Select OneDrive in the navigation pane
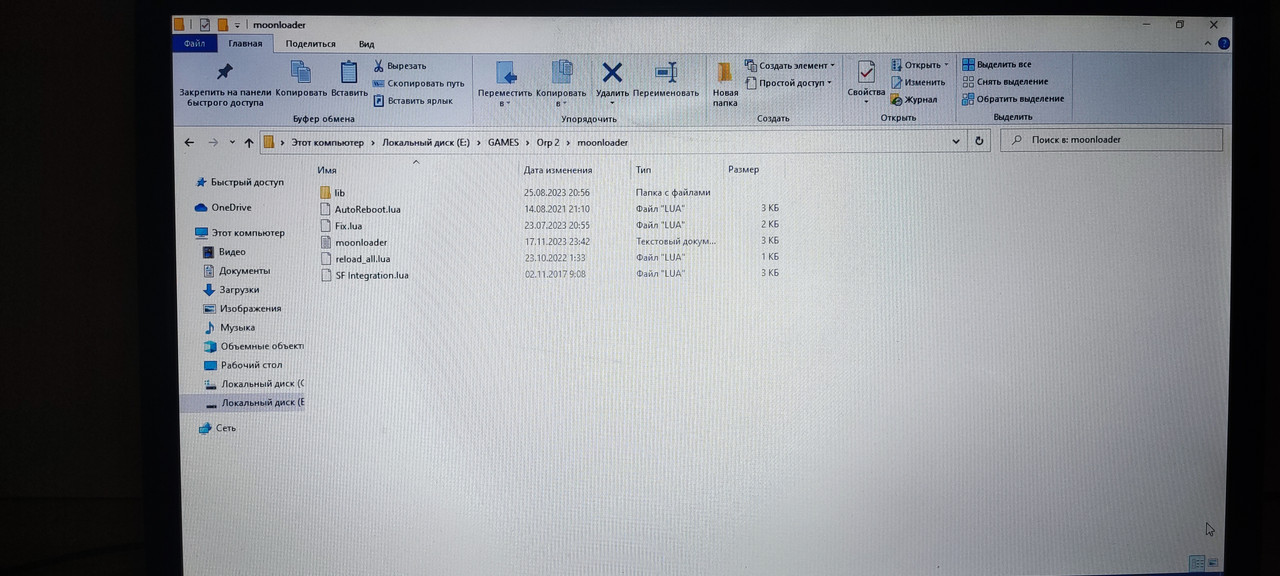This screenshot has width=1280, height=576. click(231, 208)
